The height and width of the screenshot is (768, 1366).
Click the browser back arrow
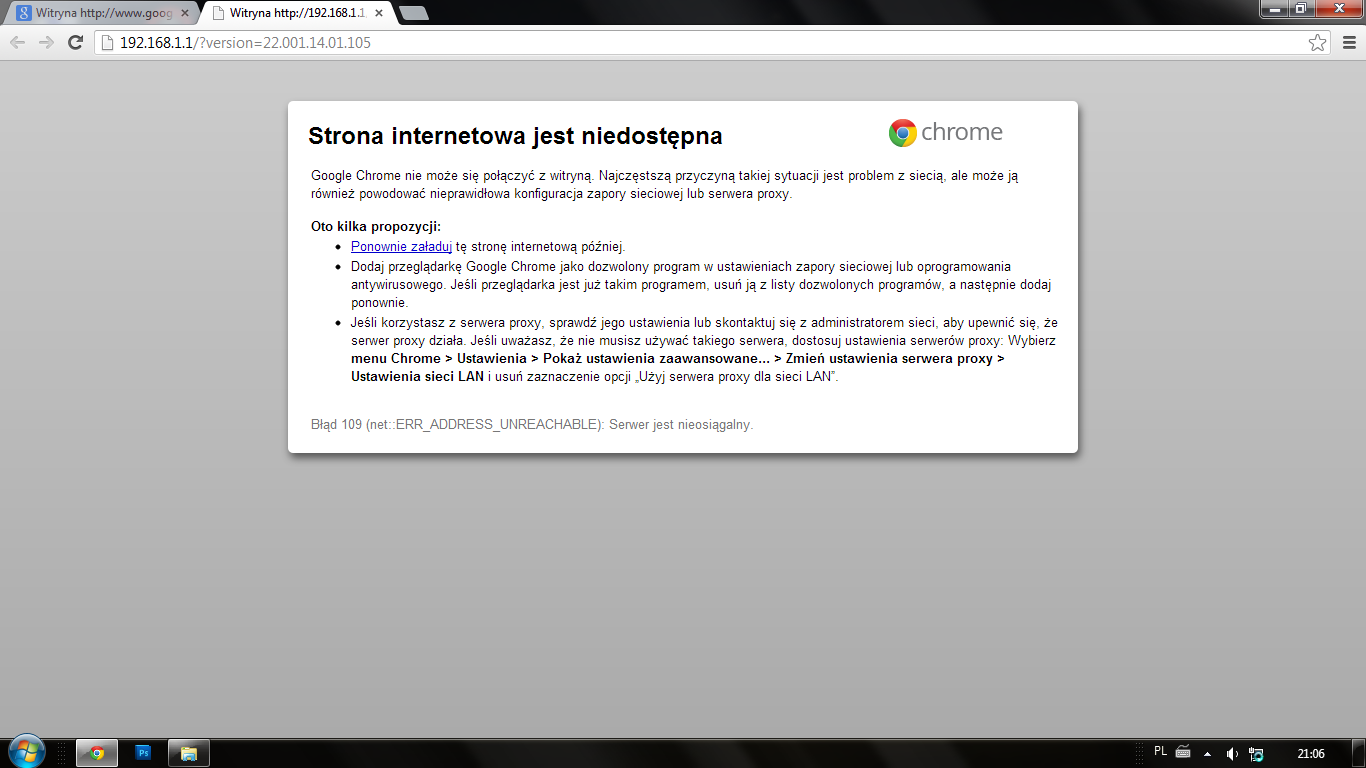pyautogui.click(x=18, y=42)
